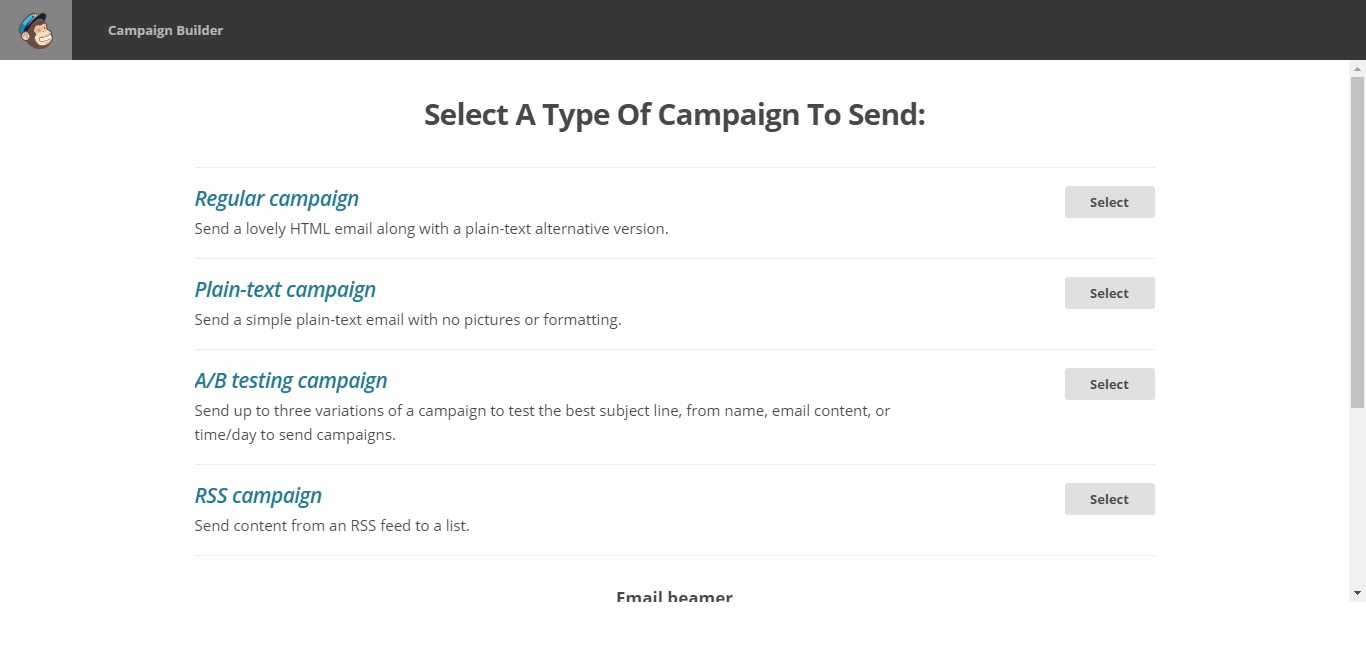The width and height of the screenshot is (1366, 662).
Task: Click empty scrollbar track below the thumb
Action: coord(1357,500)
